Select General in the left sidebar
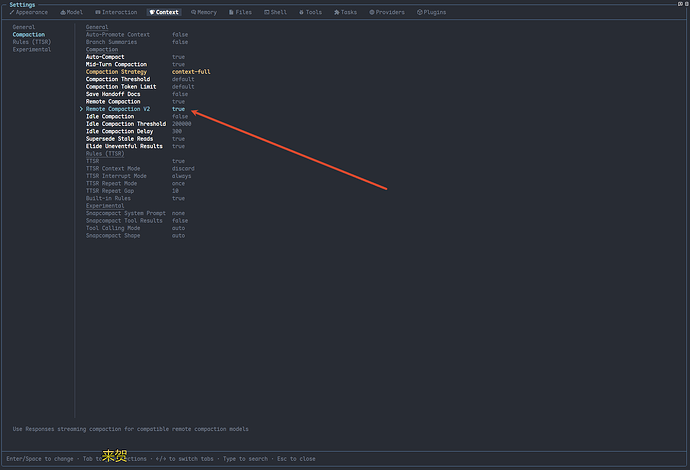 (x=24, y=27)
